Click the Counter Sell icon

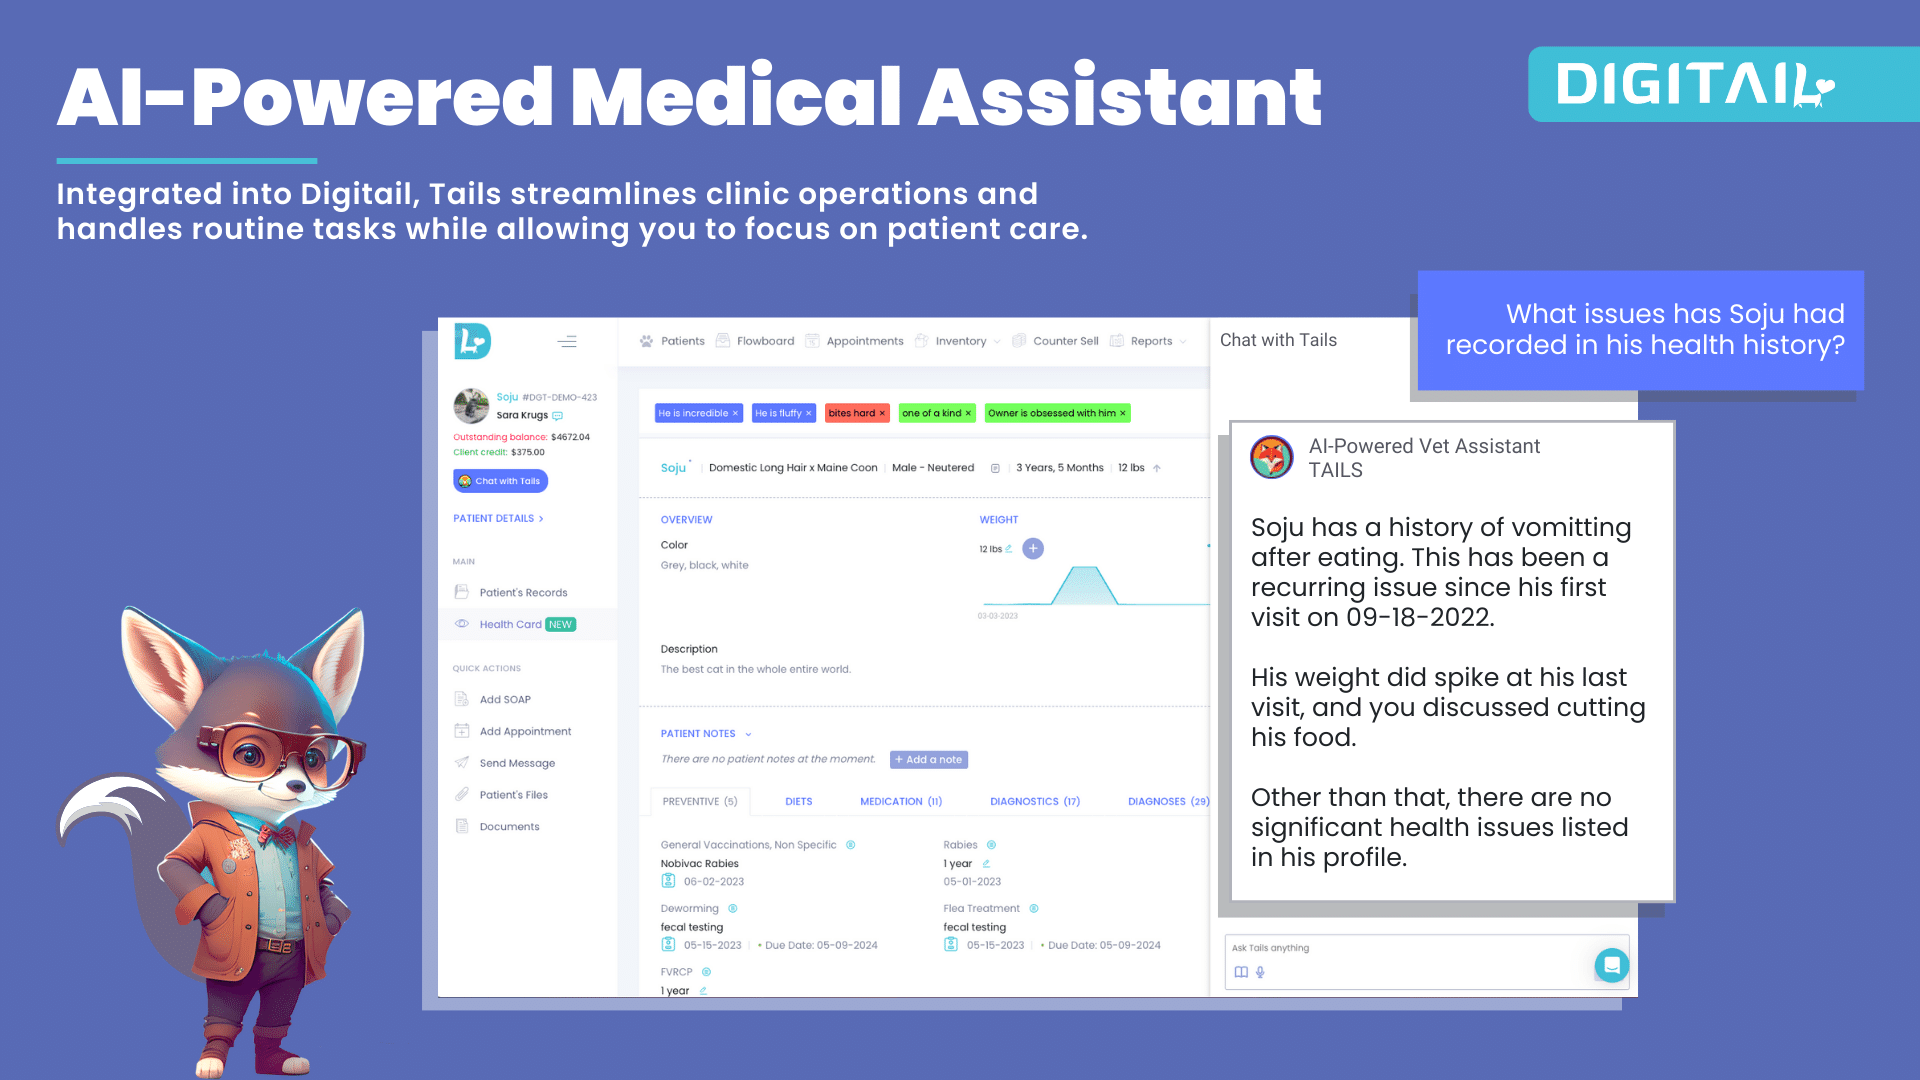click(1017, 342)
